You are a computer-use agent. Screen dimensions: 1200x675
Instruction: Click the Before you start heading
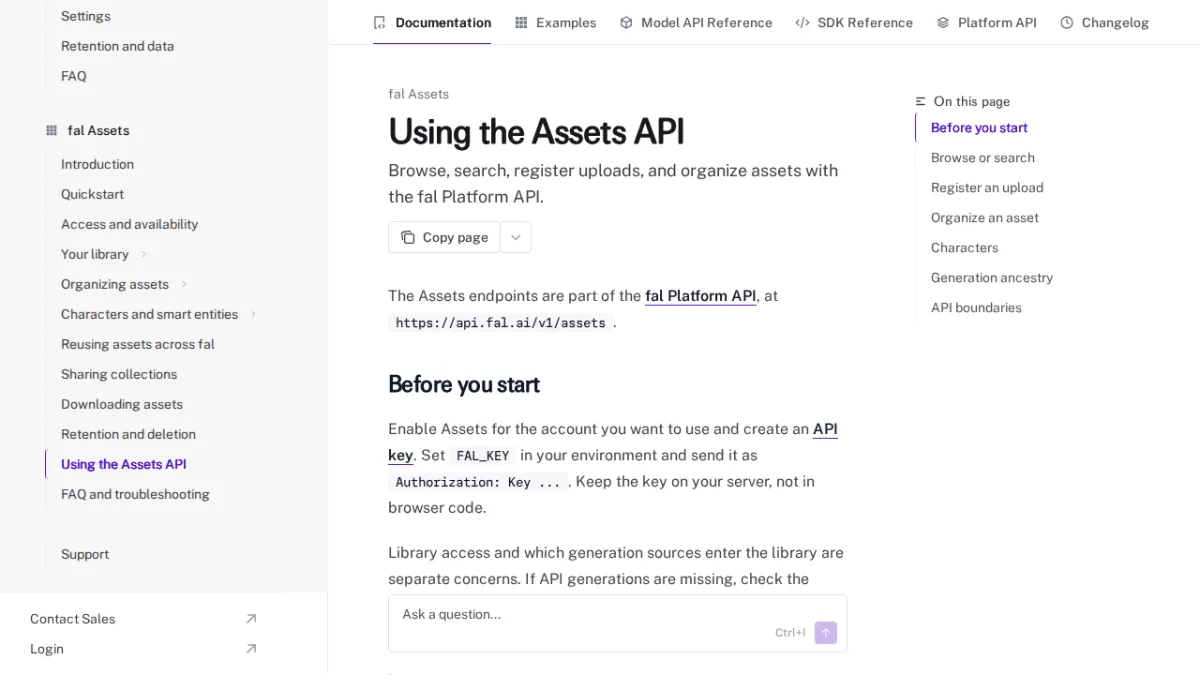click(464, 385)
